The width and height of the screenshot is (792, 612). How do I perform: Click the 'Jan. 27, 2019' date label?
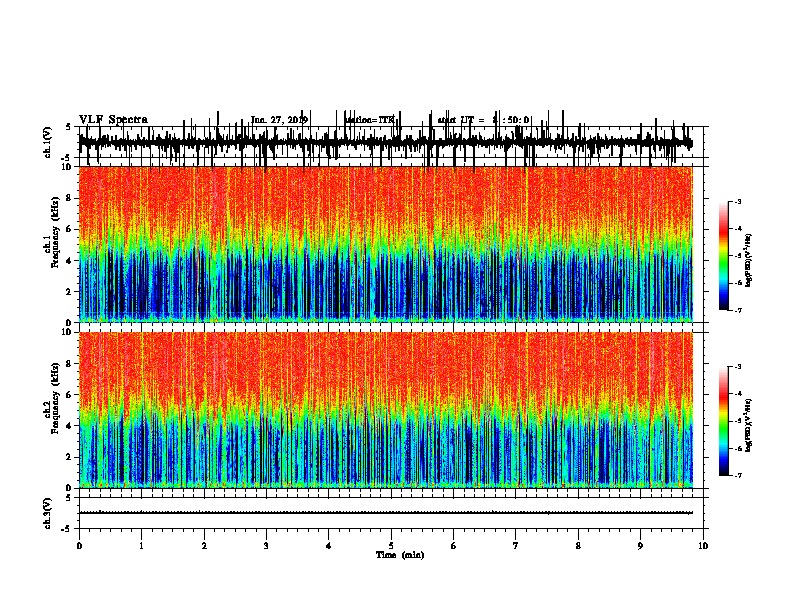(279, 120)
